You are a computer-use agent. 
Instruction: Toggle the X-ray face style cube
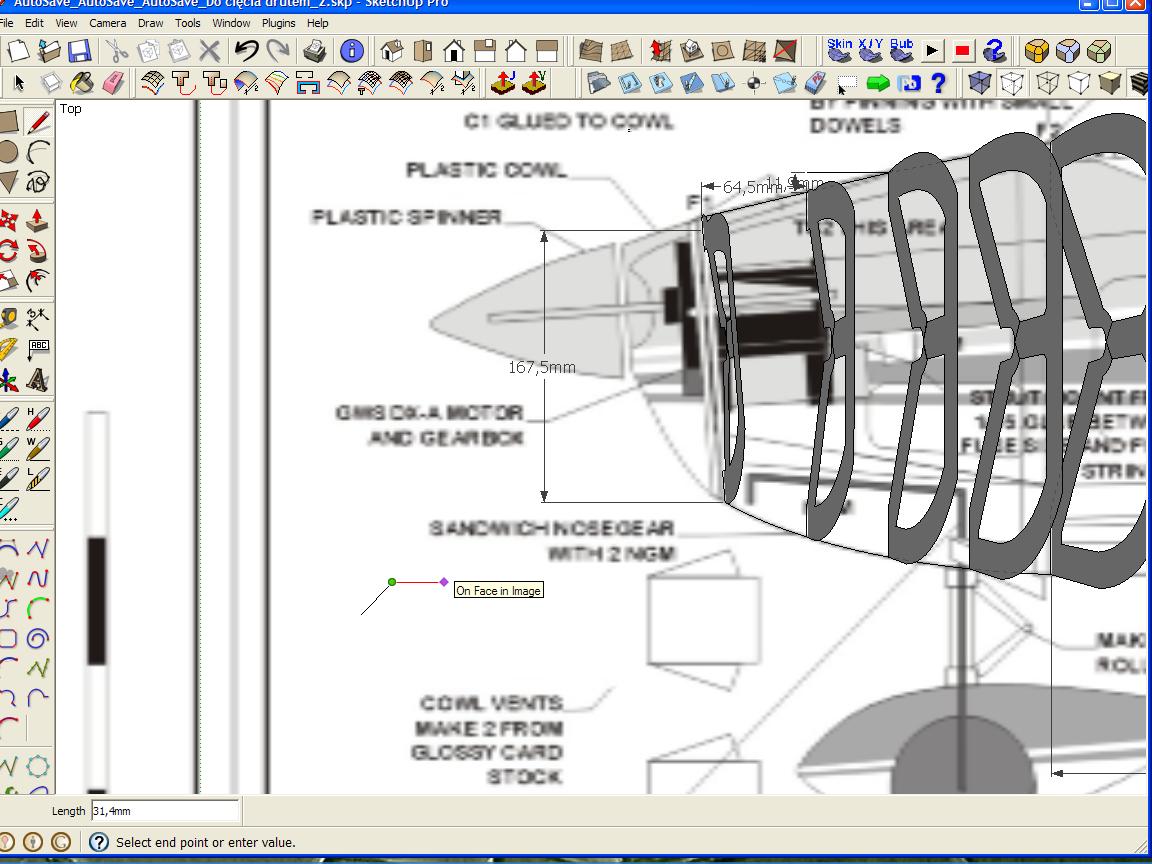click(x=979, y=82)
